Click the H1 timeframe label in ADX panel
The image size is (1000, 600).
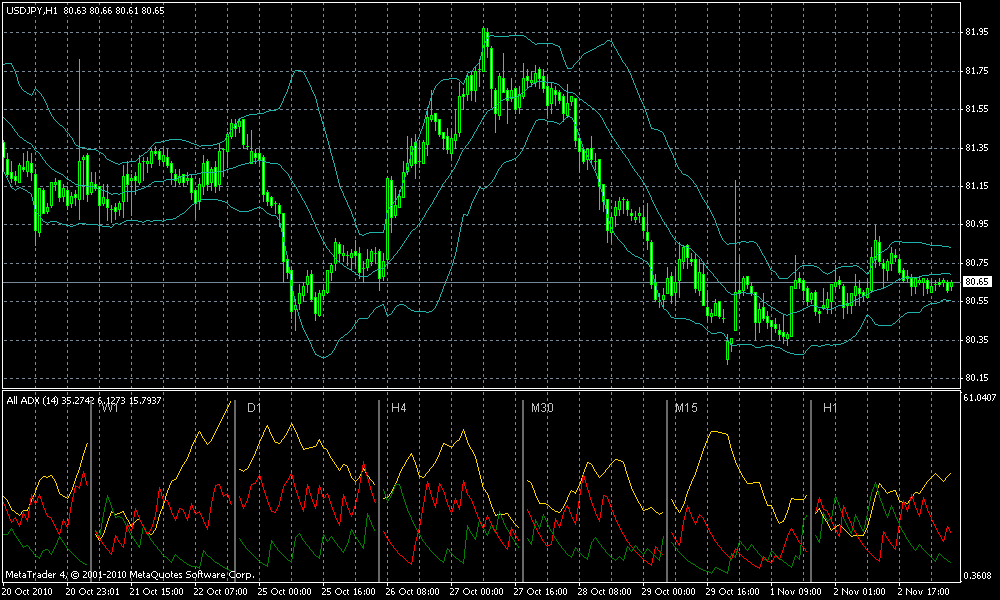(830, 408)
